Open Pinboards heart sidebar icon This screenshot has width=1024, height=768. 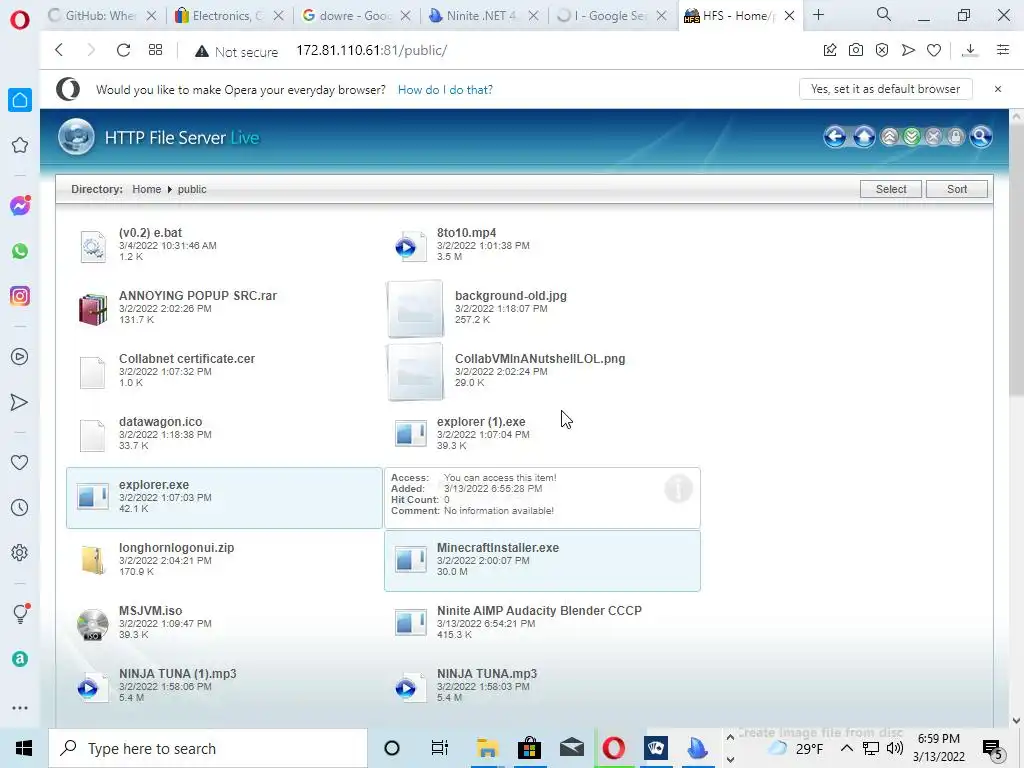click(x=20, y=462)
